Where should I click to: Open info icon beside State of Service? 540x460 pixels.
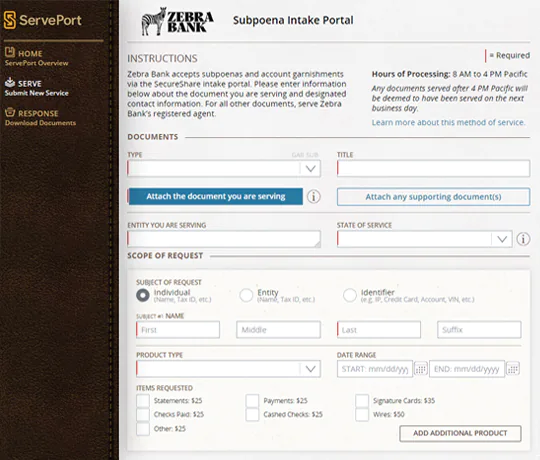pyautogui.click(x=523, y=239)
